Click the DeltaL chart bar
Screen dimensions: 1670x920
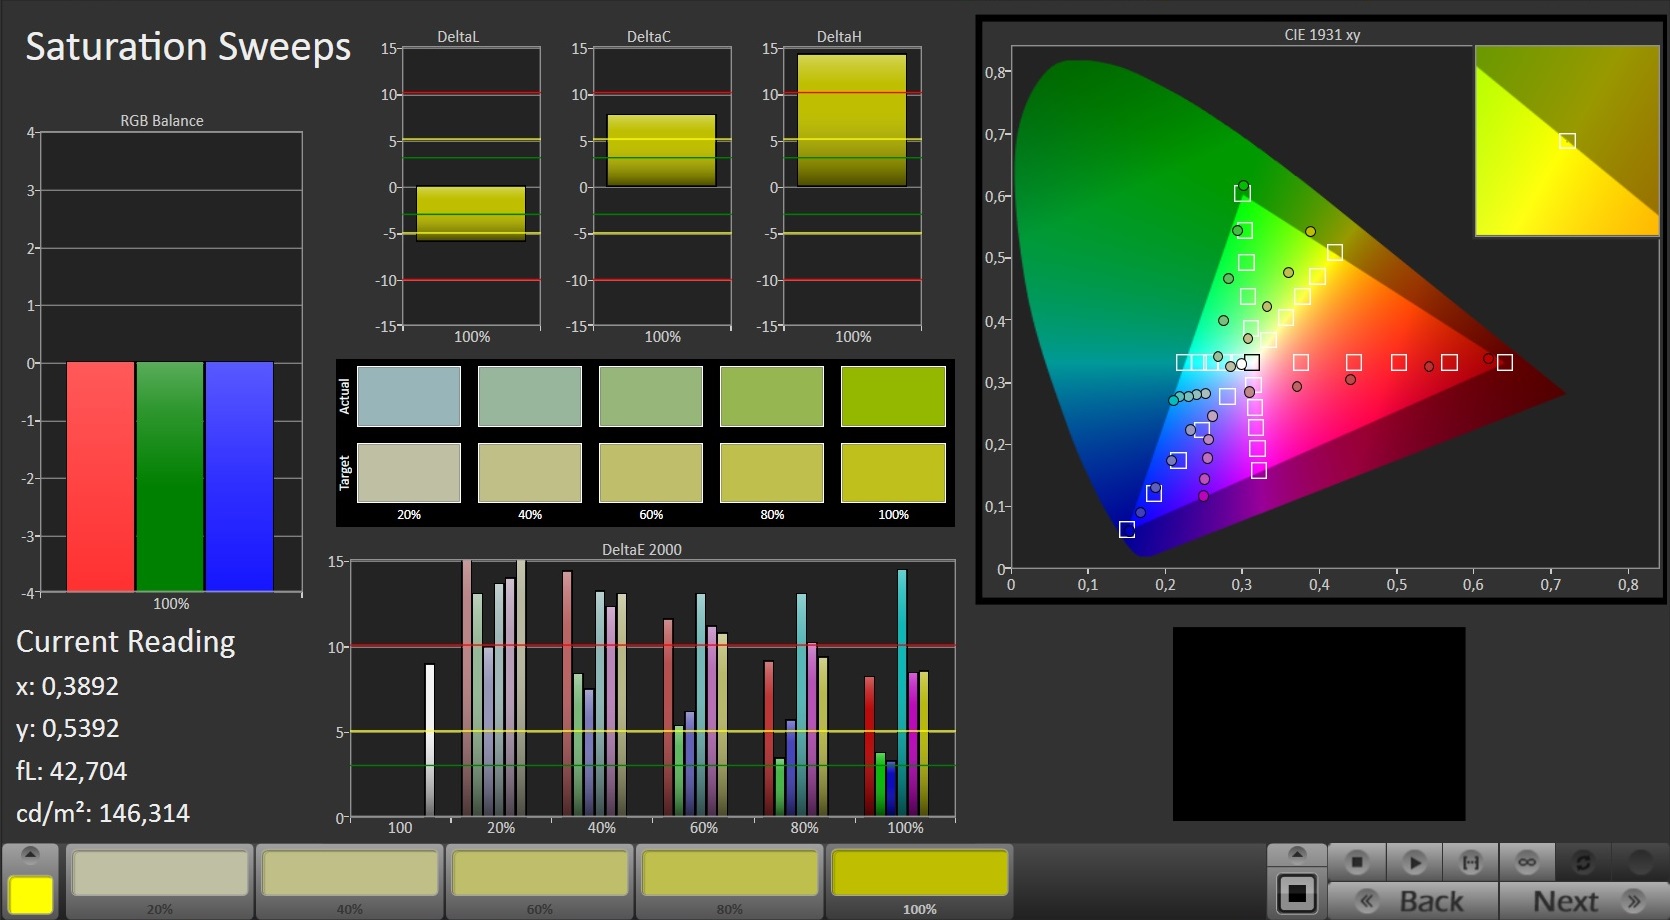(471, 214)
